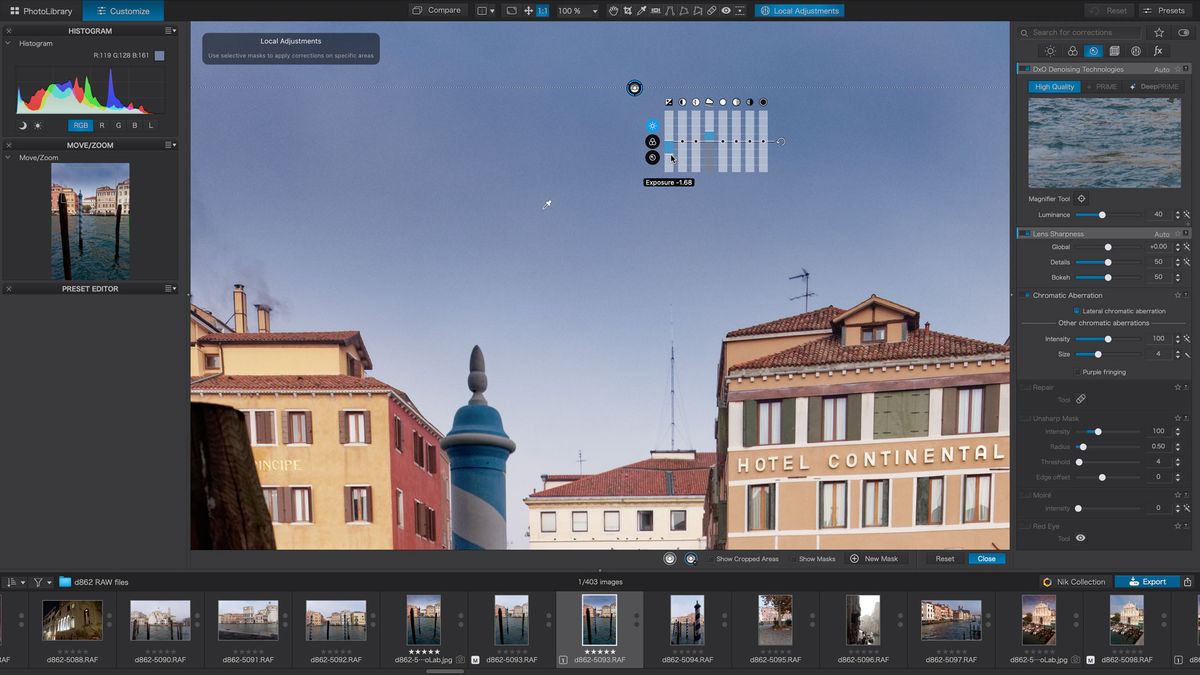Show favorite corrections star filter
Image resolution: width=1200 pixels, height=675 pixels.
(1159, 32)
